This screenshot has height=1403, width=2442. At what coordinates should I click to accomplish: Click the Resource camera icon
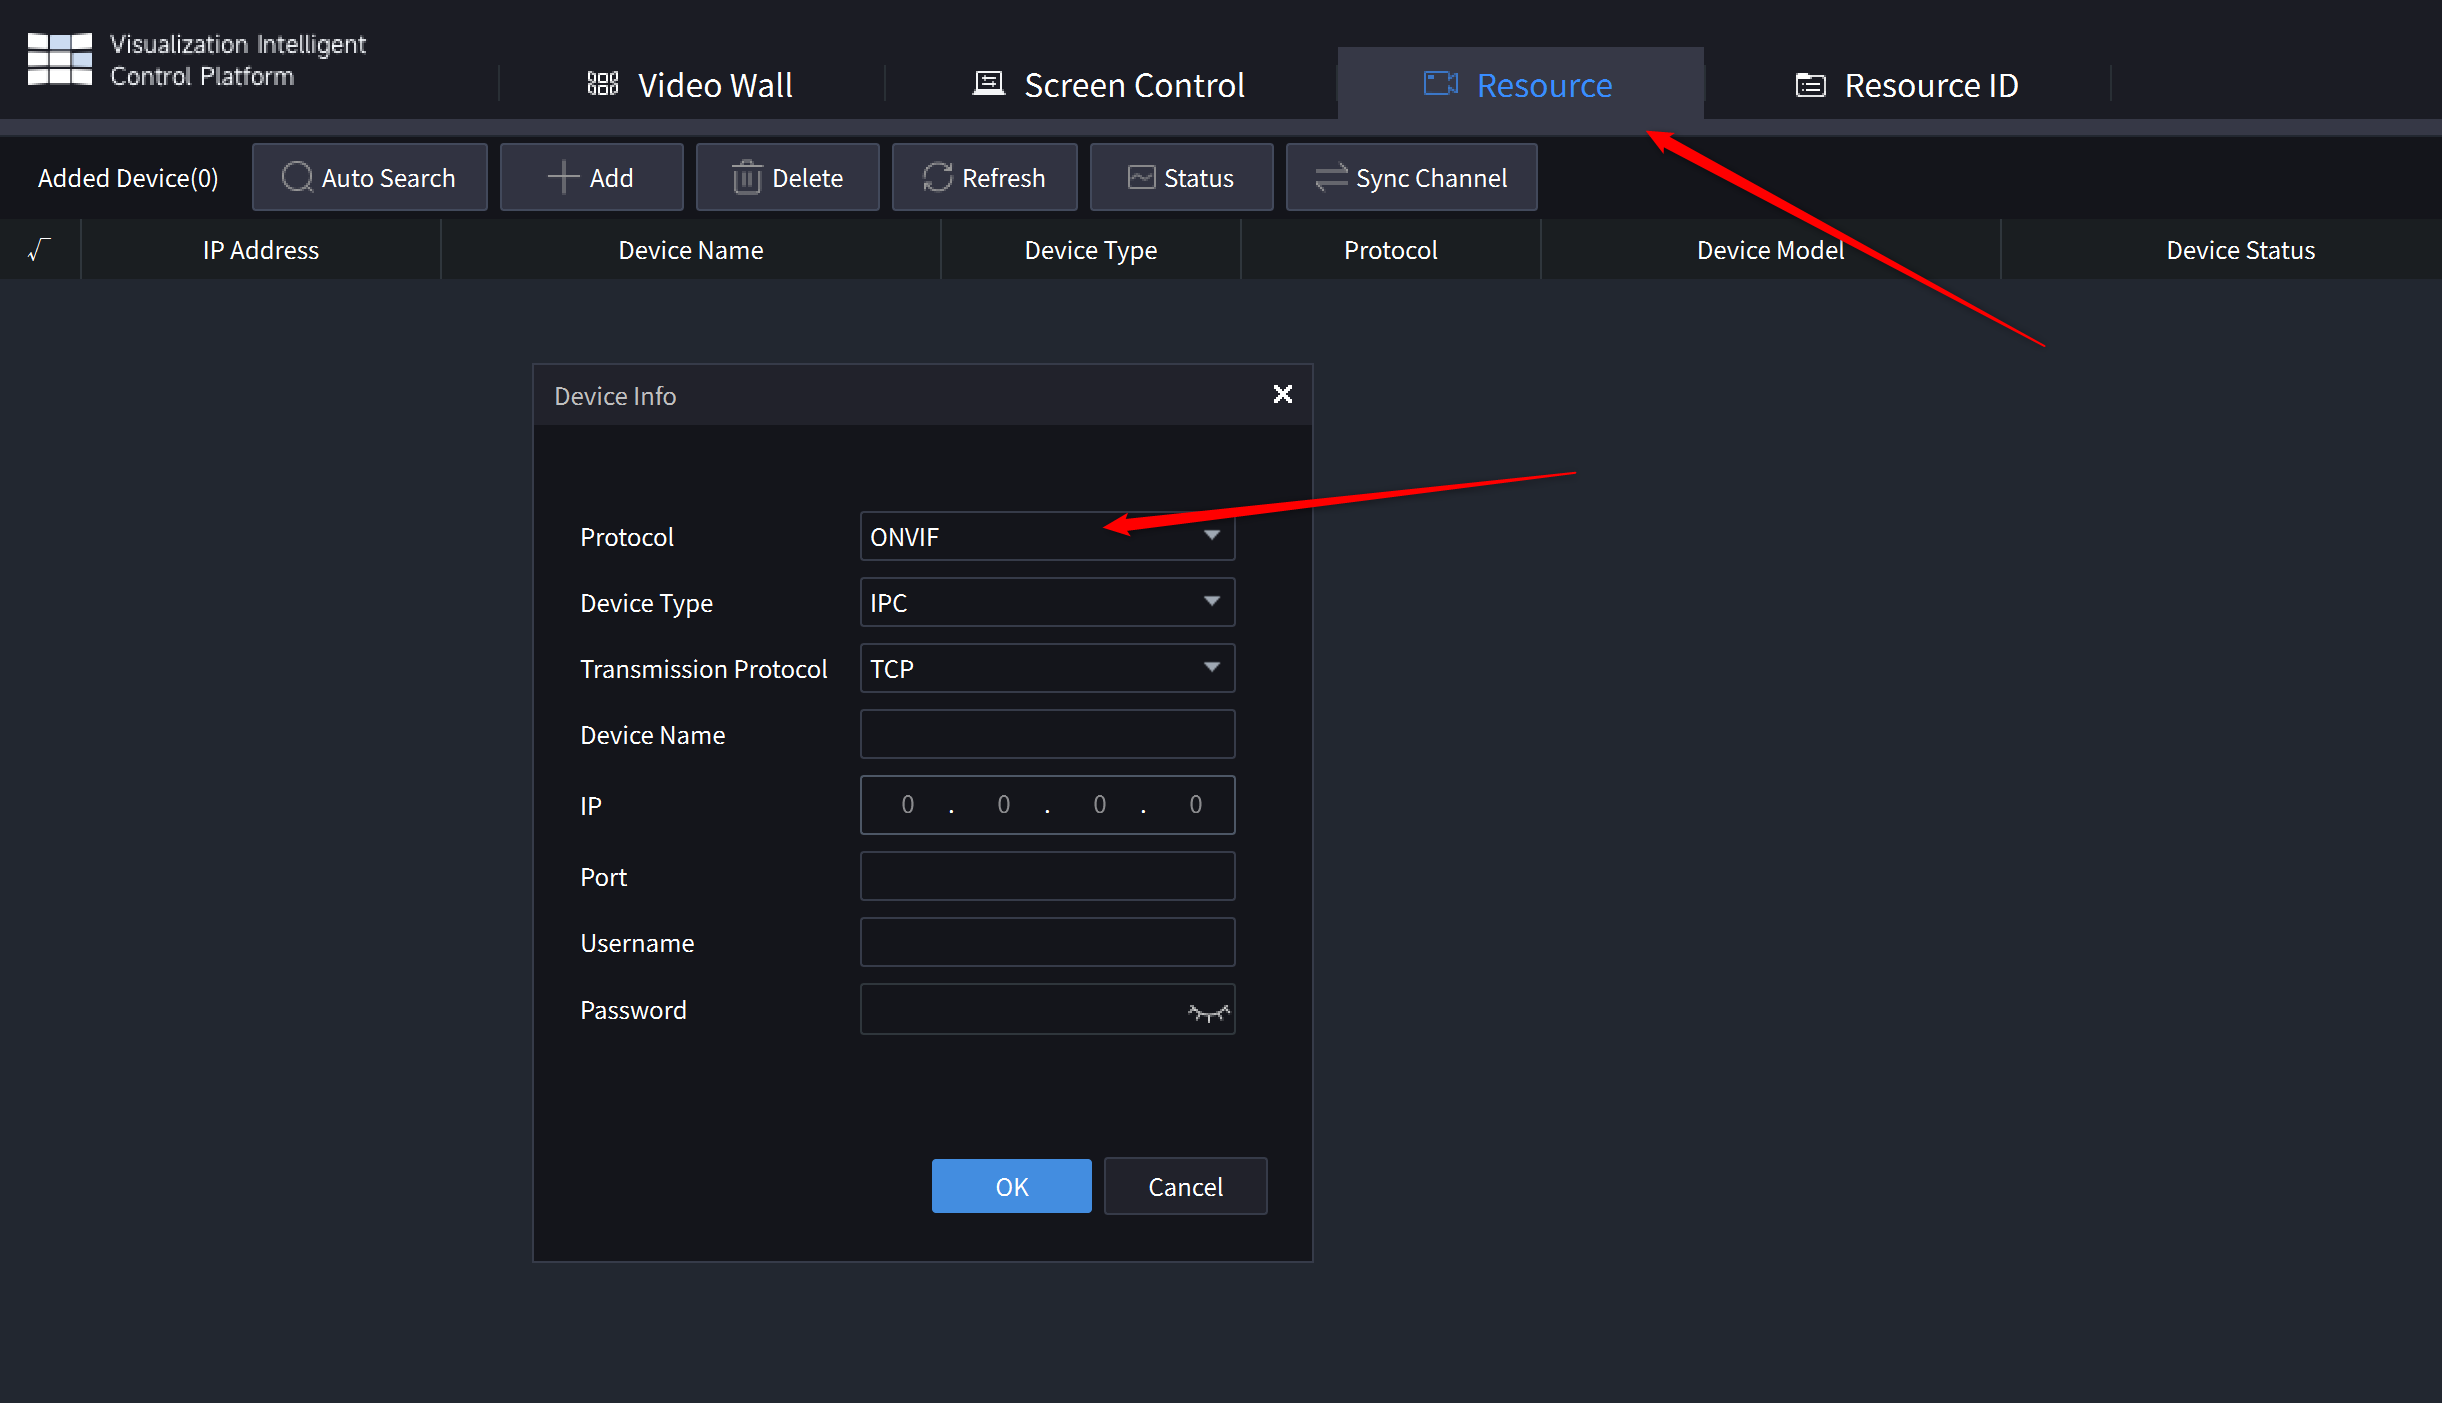tap(1438, 84)
